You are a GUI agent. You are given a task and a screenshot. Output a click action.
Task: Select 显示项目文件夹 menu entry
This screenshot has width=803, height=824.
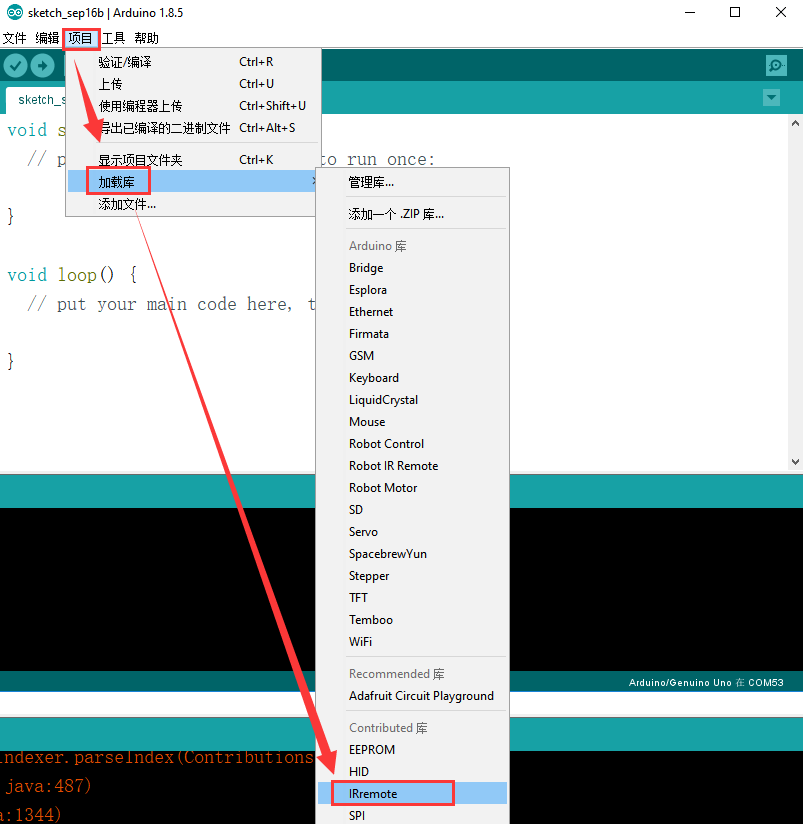193,160
